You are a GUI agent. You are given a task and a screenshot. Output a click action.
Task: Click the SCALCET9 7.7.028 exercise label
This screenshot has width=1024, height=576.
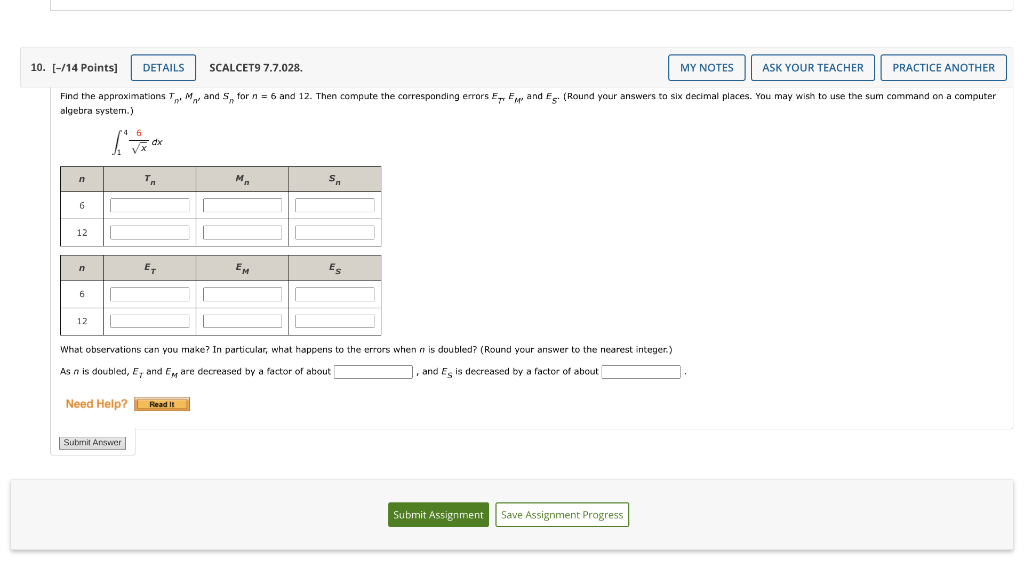pos(255,67)
